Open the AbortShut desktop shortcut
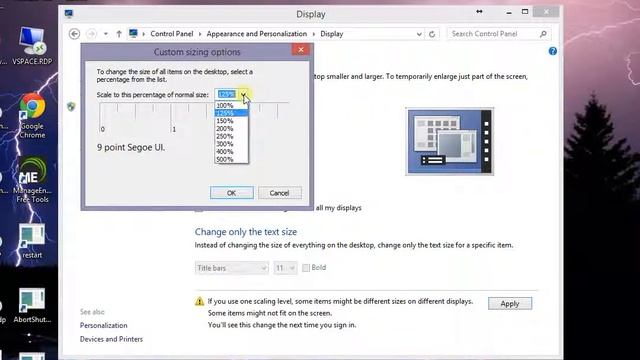640x360 pixels. point(32,305)
